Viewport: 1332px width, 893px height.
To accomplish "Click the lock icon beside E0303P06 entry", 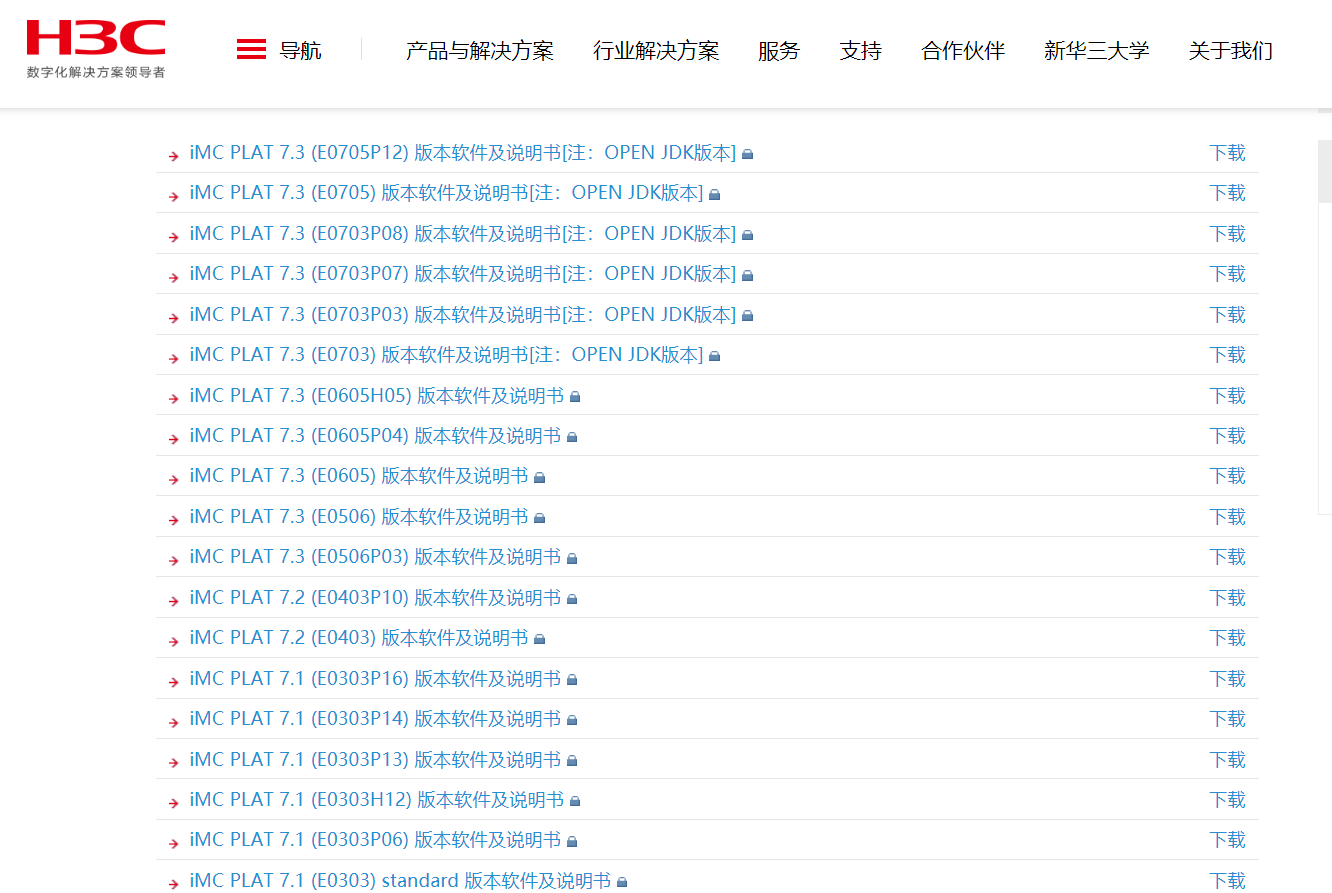I will tap(572, 841).
